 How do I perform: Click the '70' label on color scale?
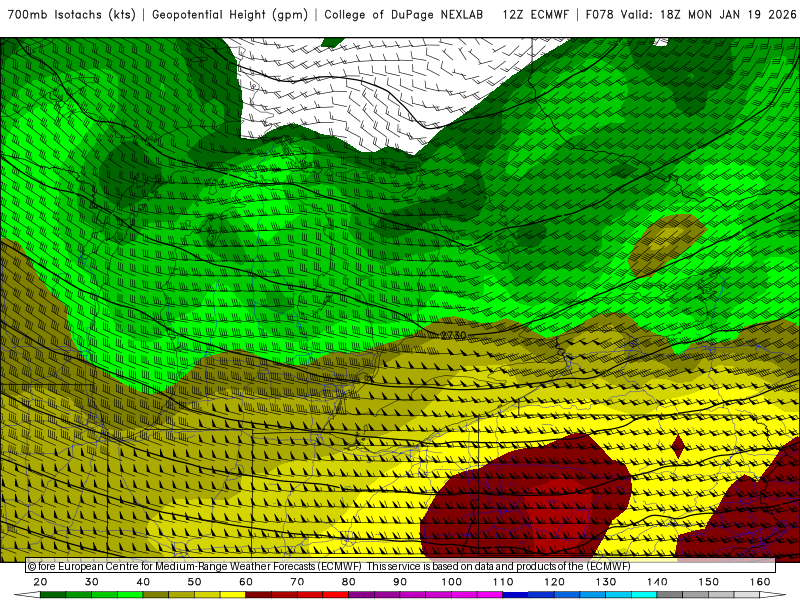[297, 582]
